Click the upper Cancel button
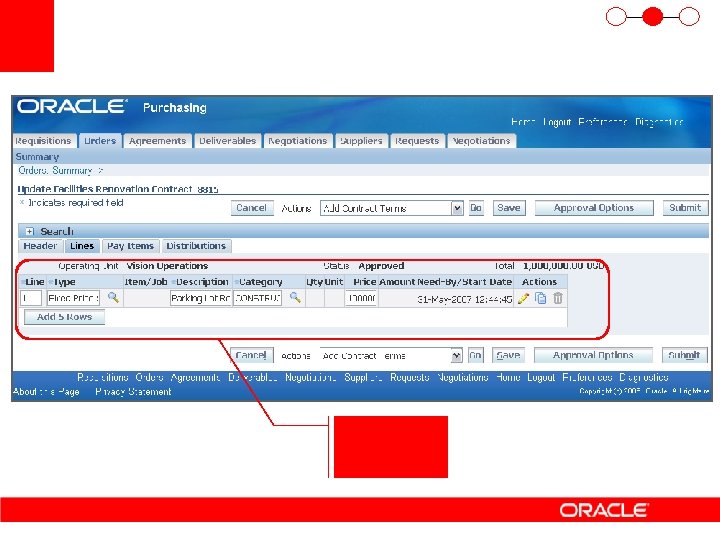The width and height of the screenshot is (720, 540). 252,208
